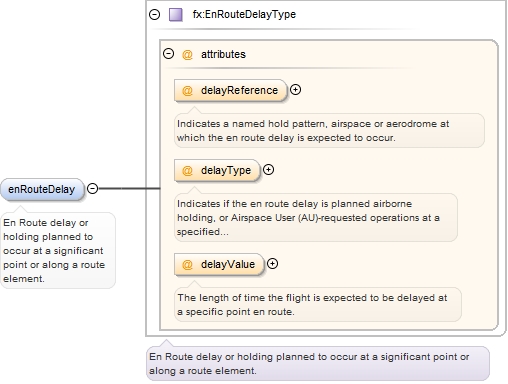
Task: Expand the delayType attribute plus icon
Action: (268, 170)
